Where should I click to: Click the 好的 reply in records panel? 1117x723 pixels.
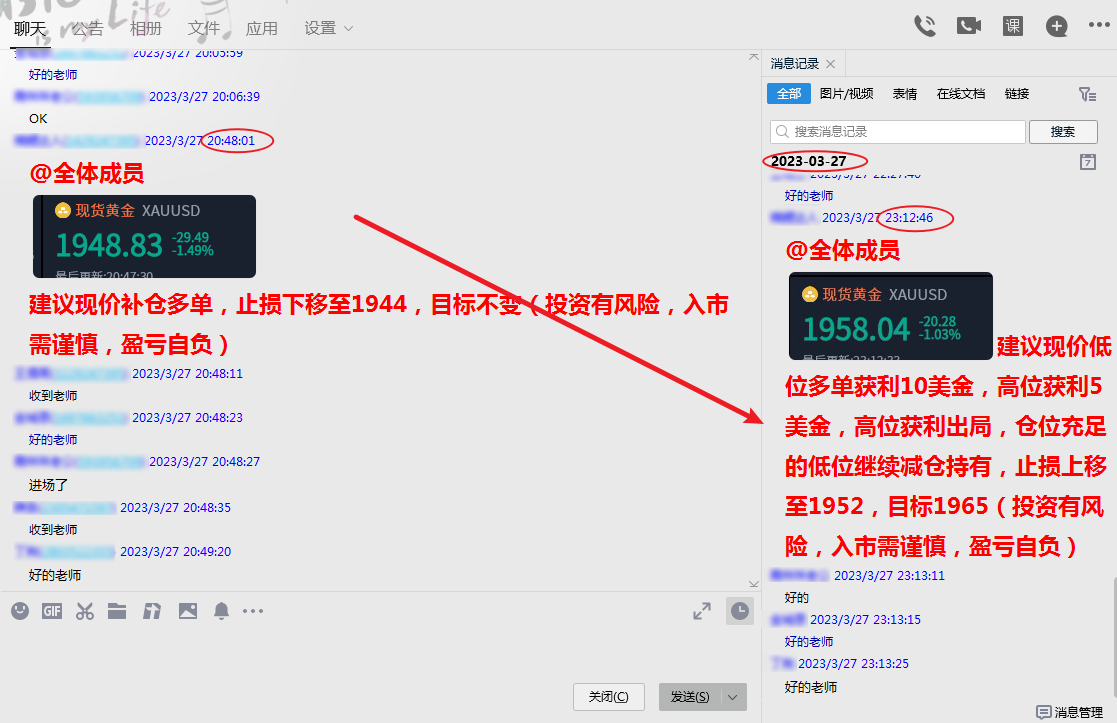coord(796,598)
